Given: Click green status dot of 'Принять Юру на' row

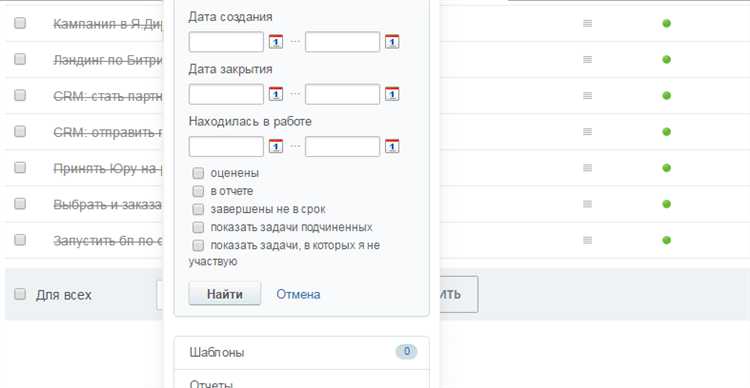Looking at the screenshot, I should click(x=666, y=168).
